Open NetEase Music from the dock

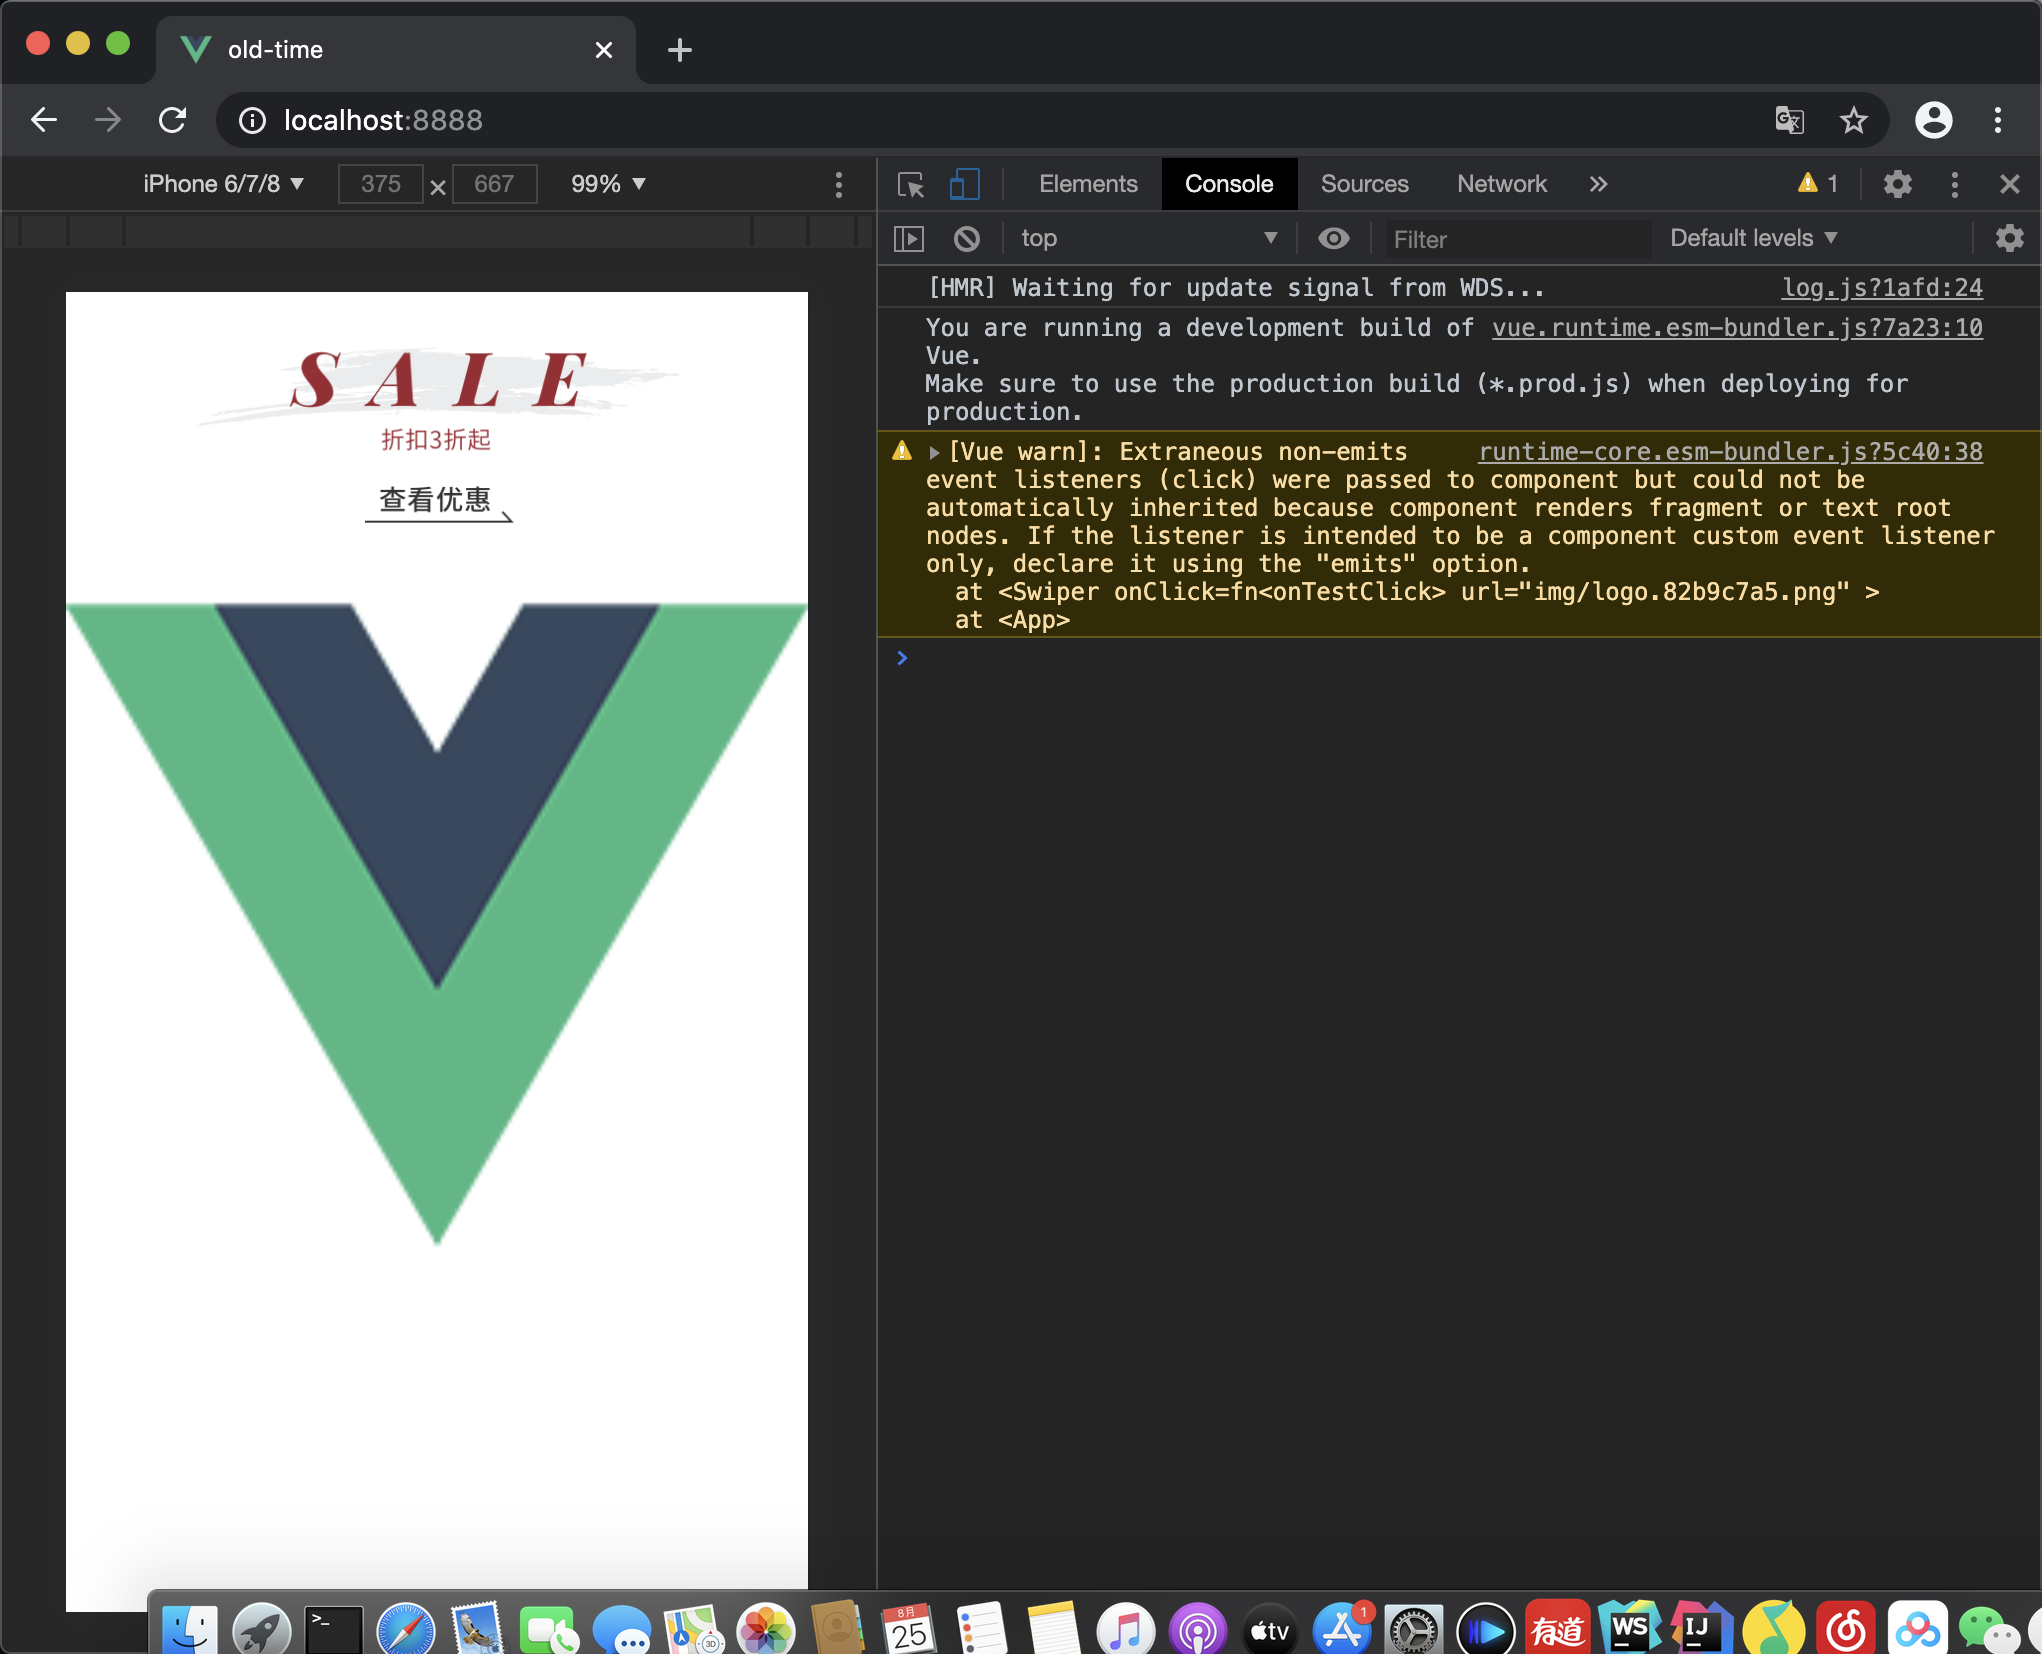1846,1628
